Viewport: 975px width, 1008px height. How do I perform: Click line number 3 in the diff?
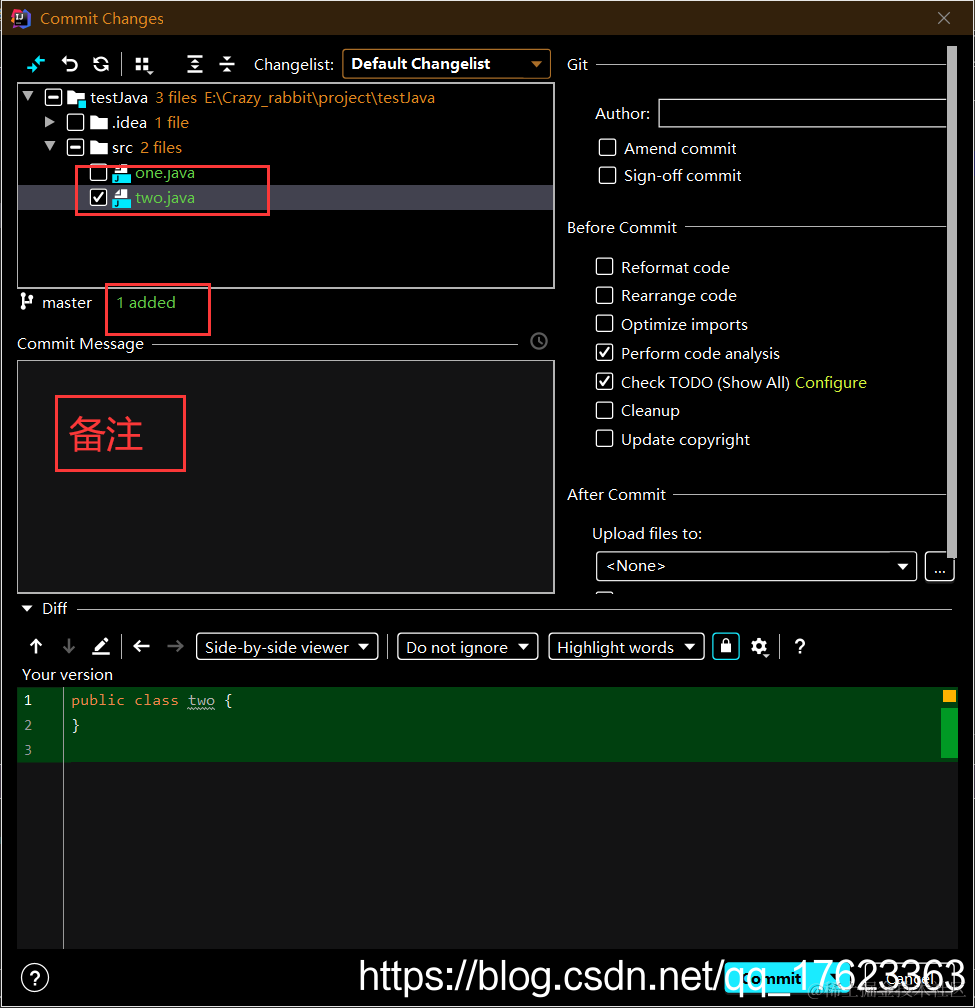28,750
